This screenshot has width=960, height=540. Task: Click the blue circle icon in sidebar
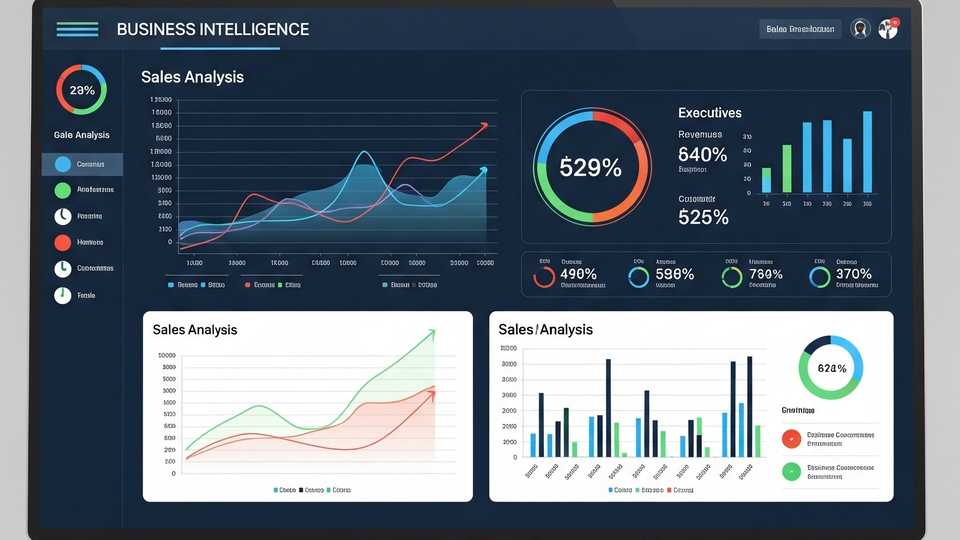[62, 164]
